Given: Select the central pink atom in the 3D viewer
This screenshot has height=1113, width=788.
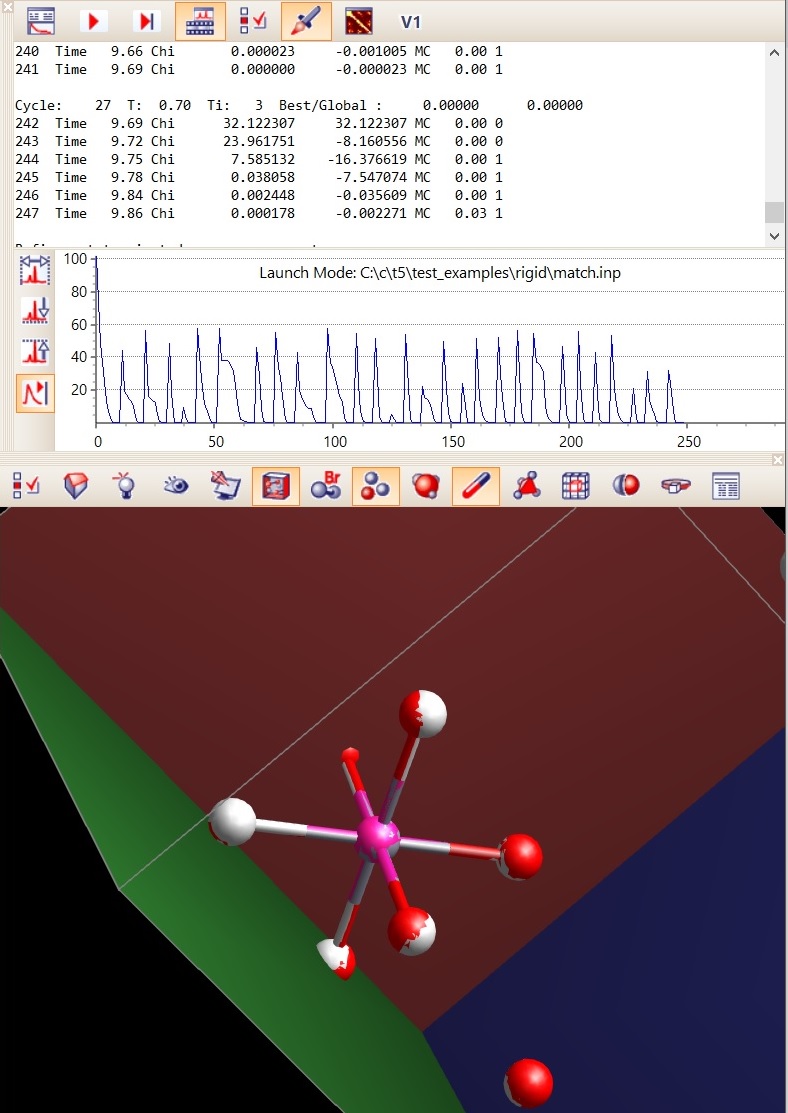Looking at the screenshot, I should (377, 835).
